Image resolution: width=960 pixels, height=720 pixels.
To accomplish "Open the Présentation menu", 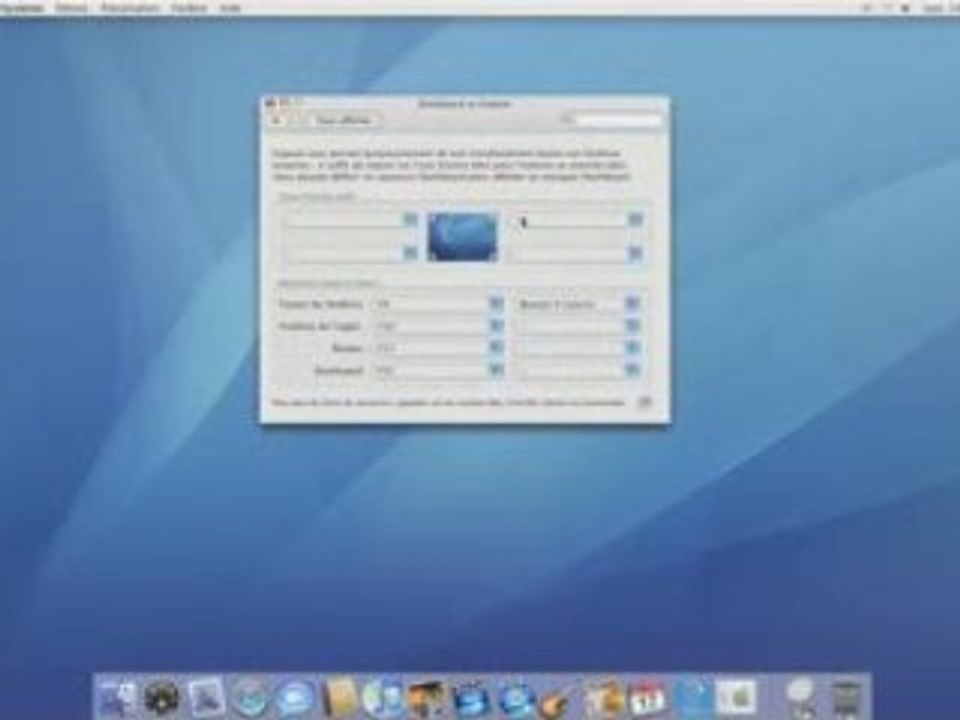I will point(129,7).
